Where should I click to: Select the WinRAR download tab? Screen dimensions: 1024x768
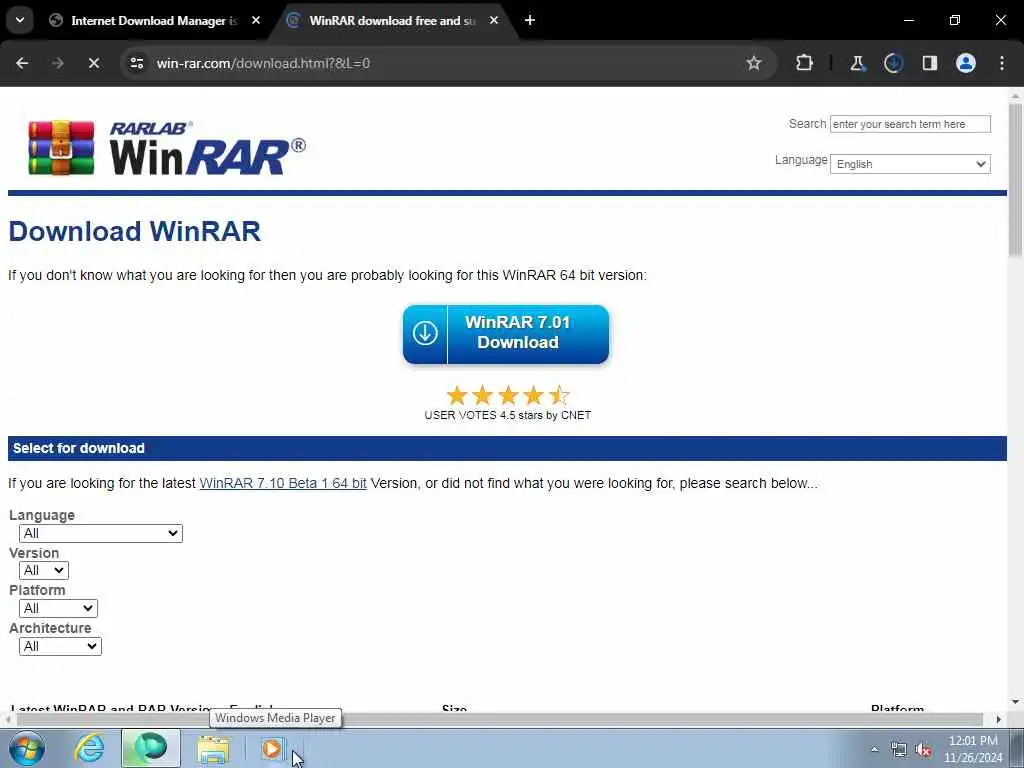click(x=392, y=20)
